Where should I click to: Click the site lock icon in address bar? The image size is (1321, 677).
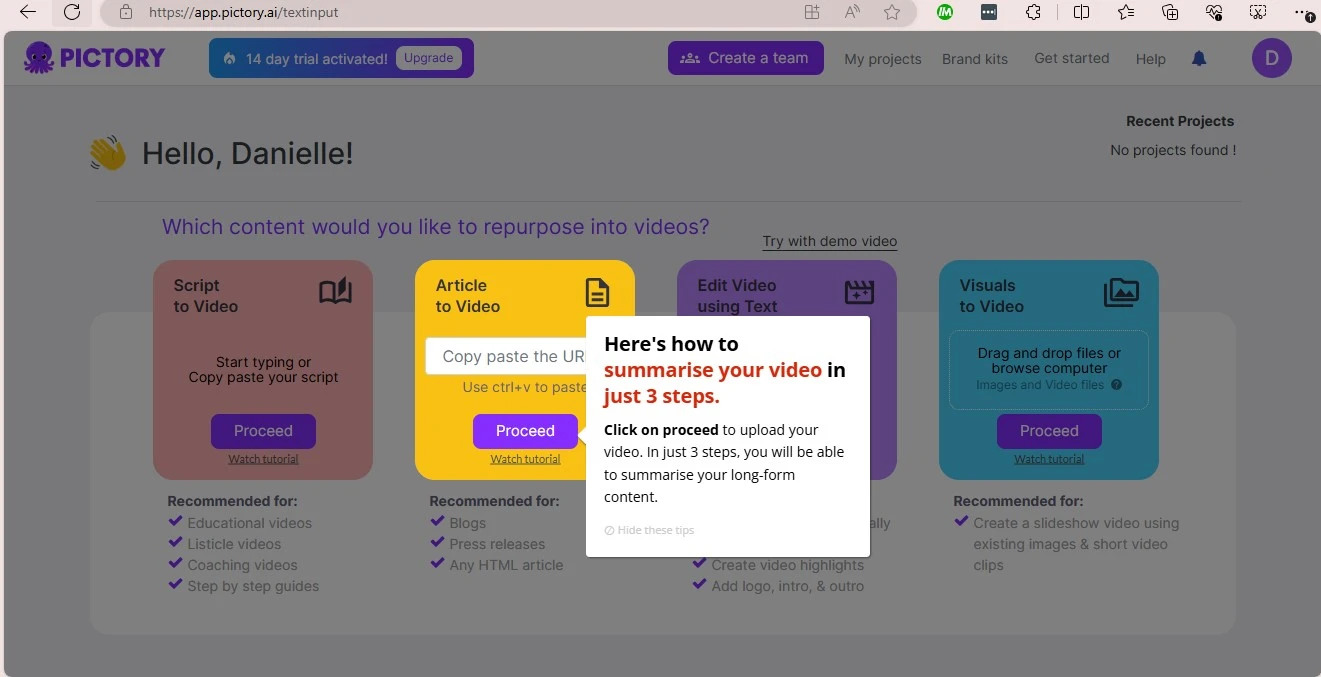click(x=125, y=13)
